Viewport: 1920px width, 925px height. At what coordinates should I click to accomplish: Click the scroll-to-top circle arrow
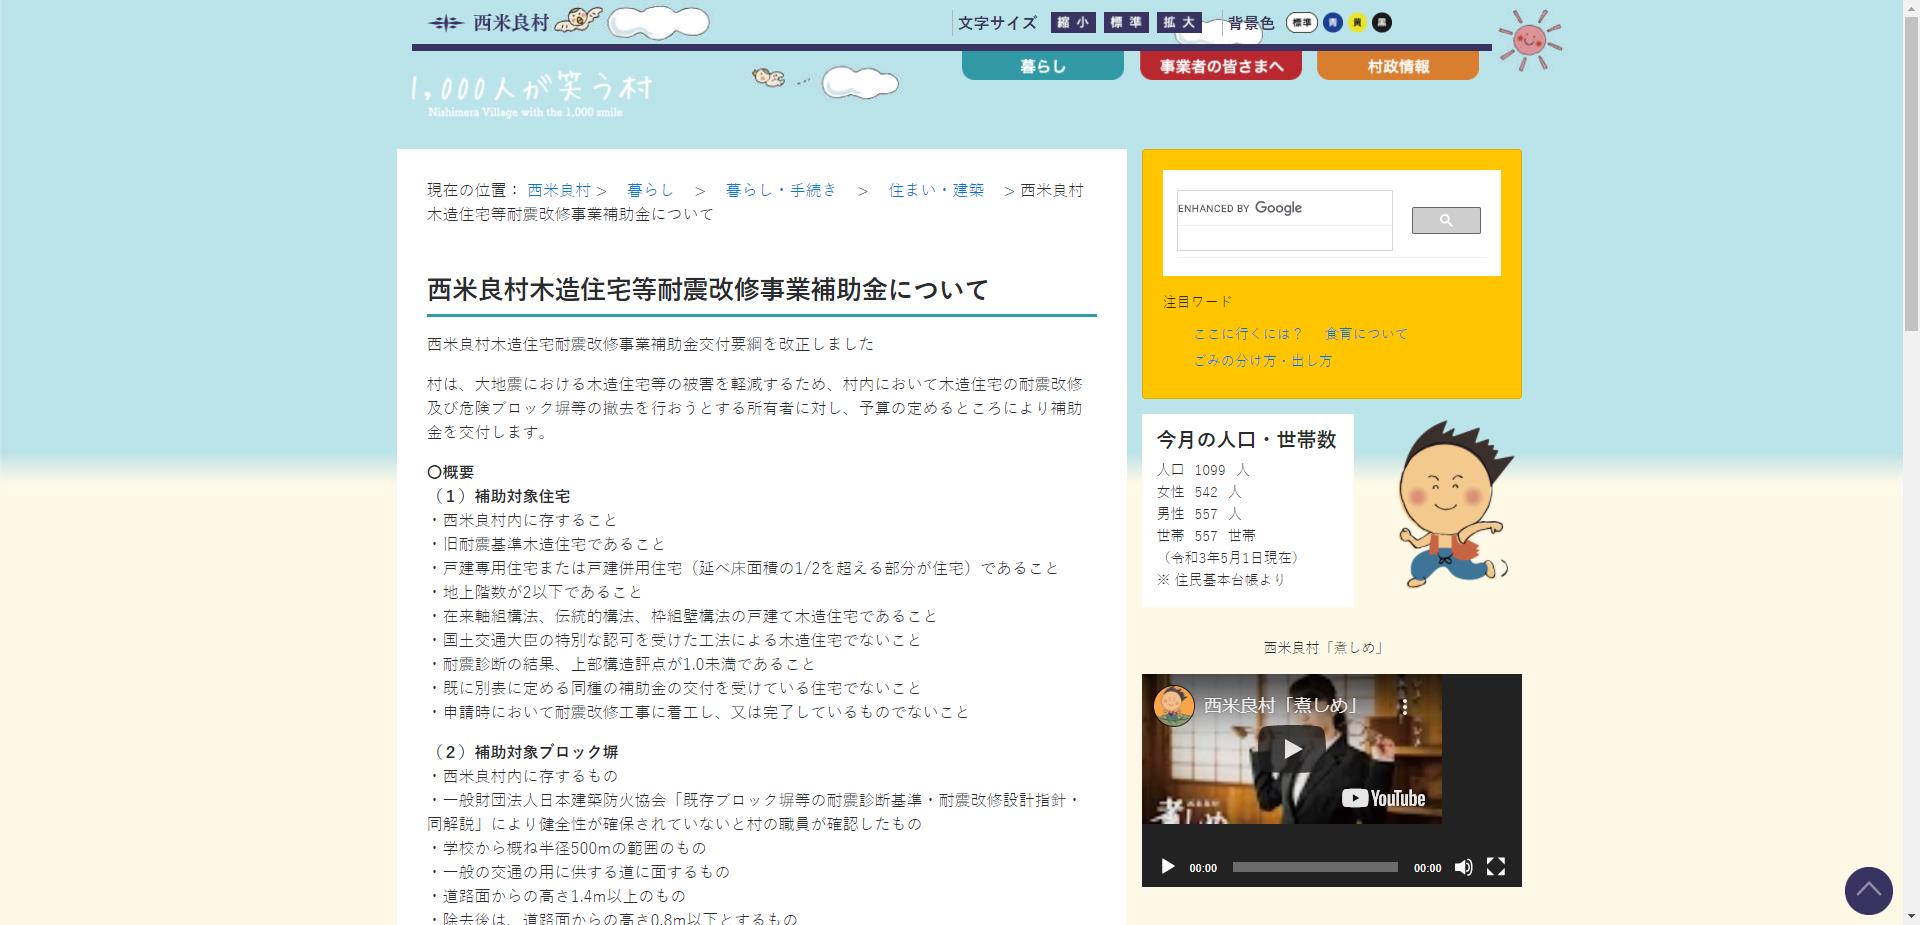pos(1868,890)
